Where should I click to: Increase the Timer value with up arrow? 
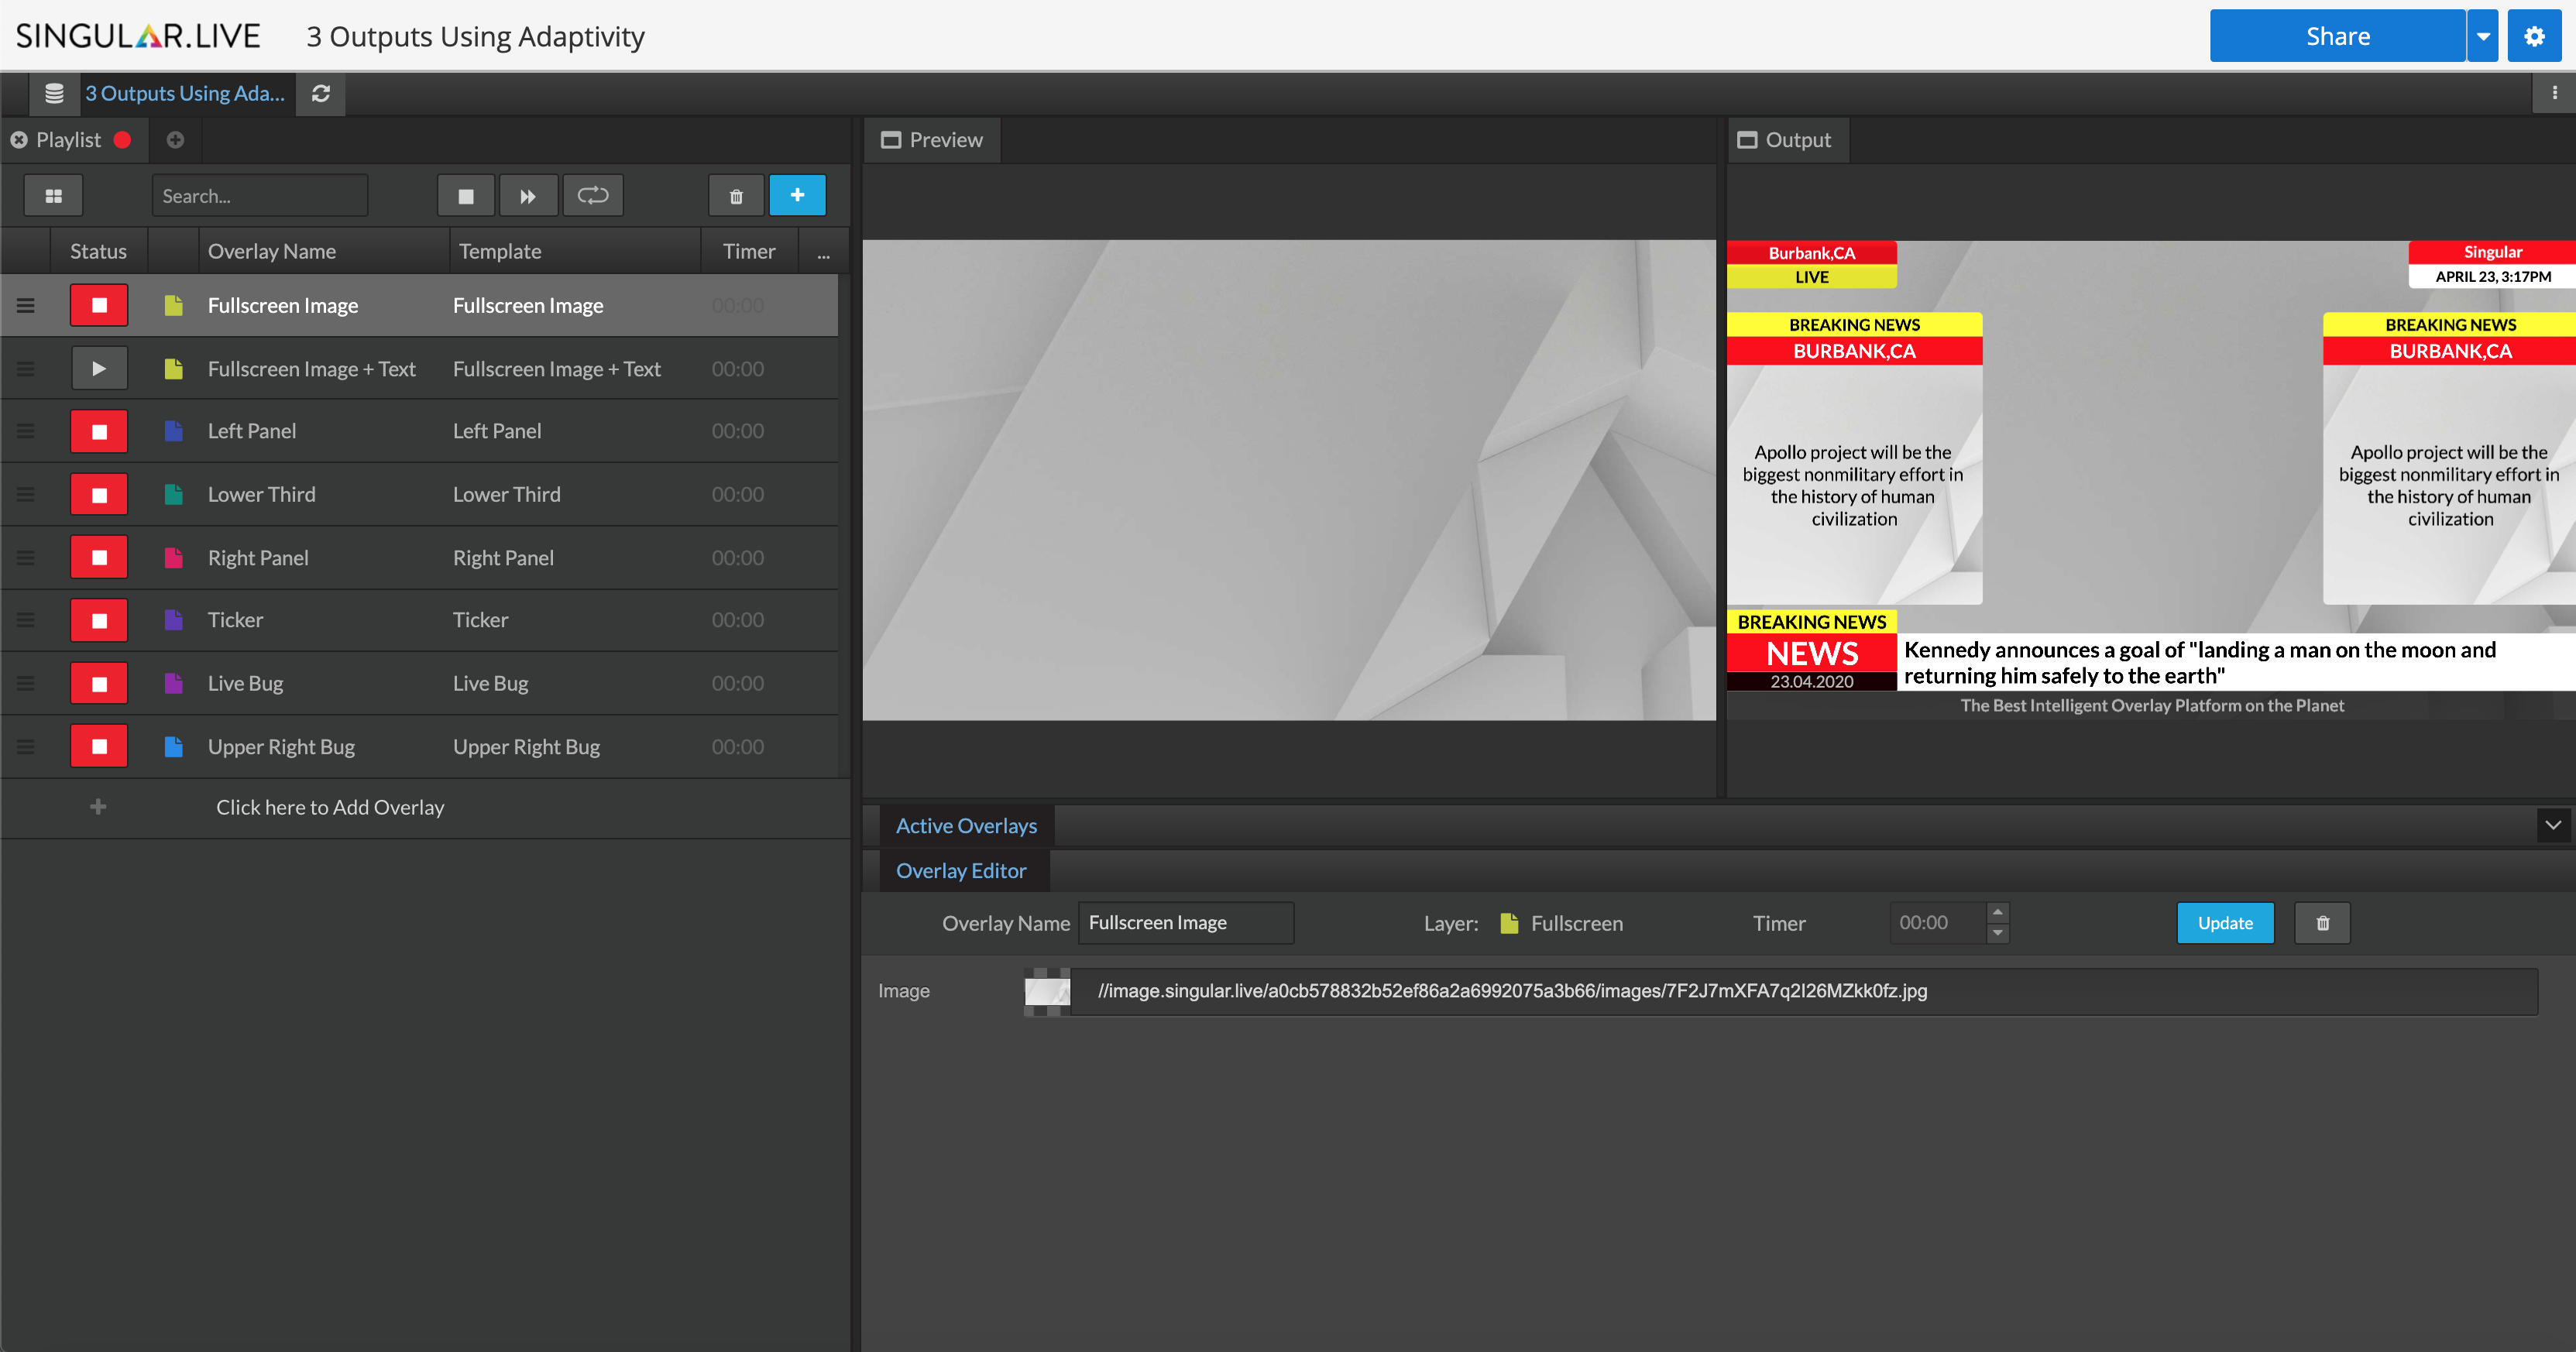tap(1997, 912)
